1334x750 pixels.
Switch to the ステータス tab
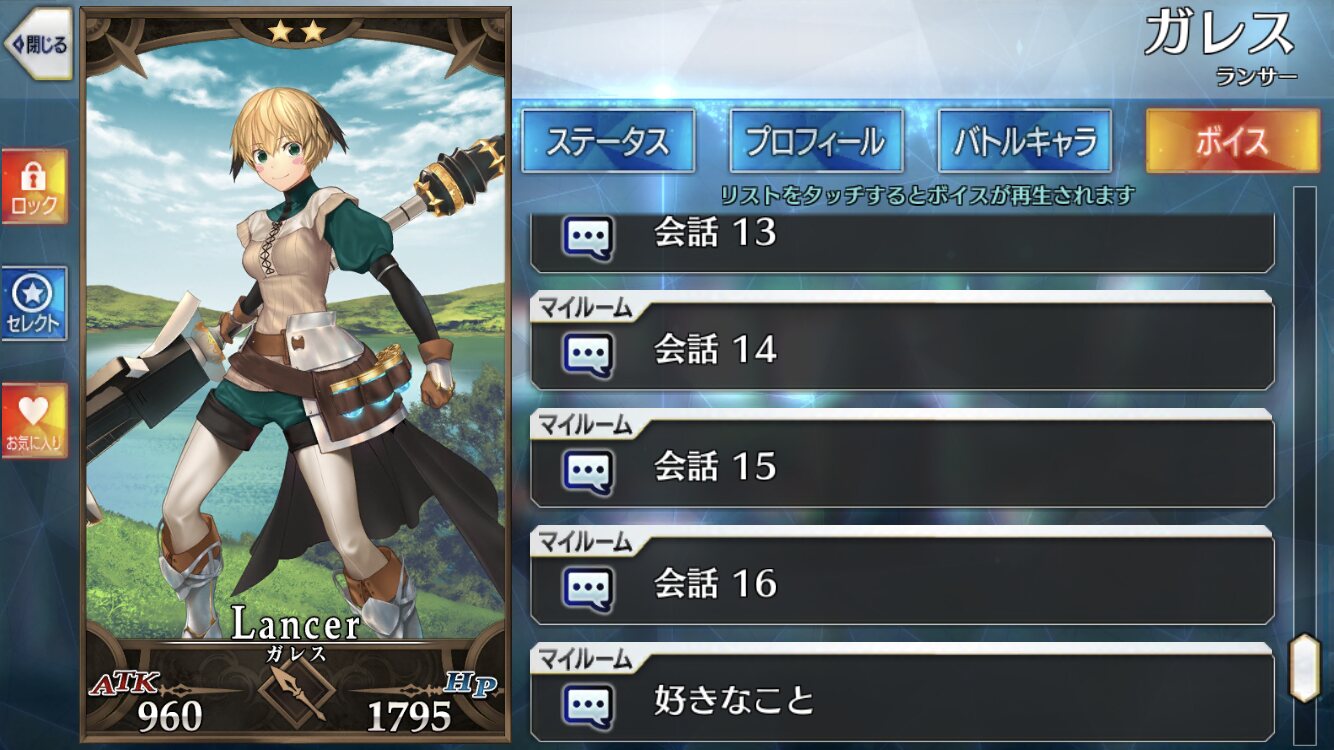click(608, 141)
